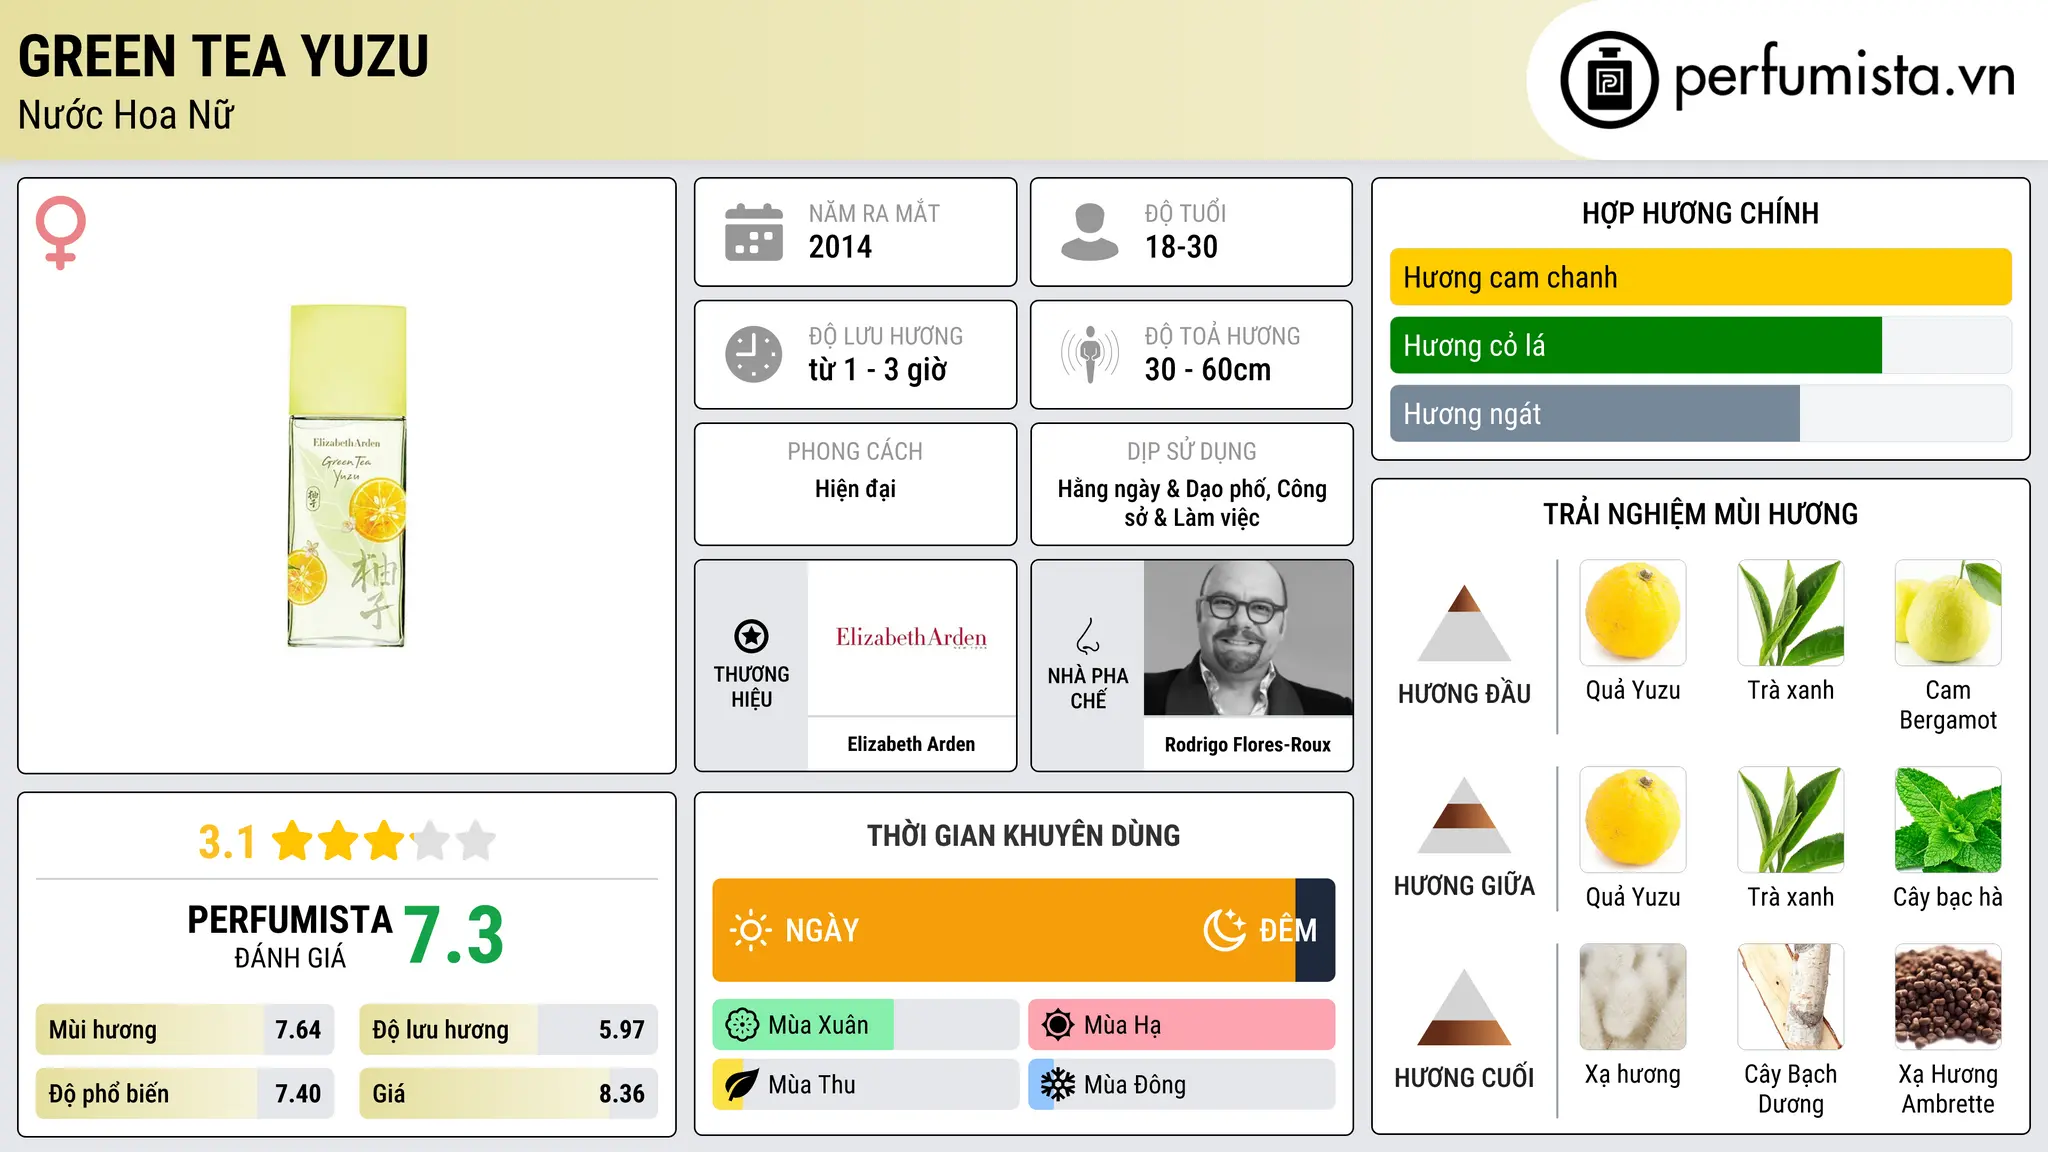
Task: Click the pink female gender symbol
Action: (60, 232)
